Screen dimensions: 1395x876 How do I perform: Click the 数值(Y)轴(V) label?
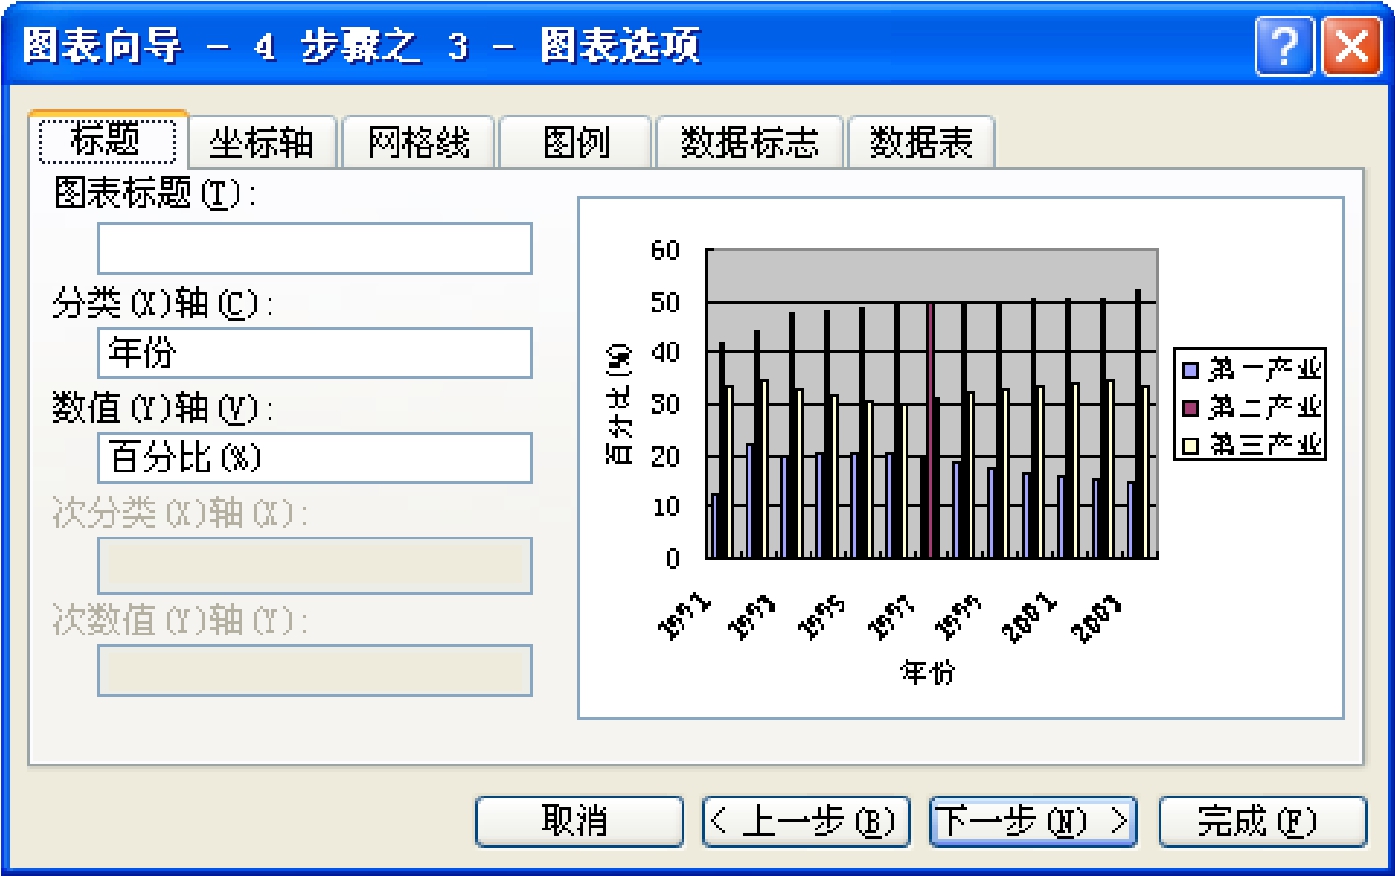pyautogui.click(x=162, y=407)
